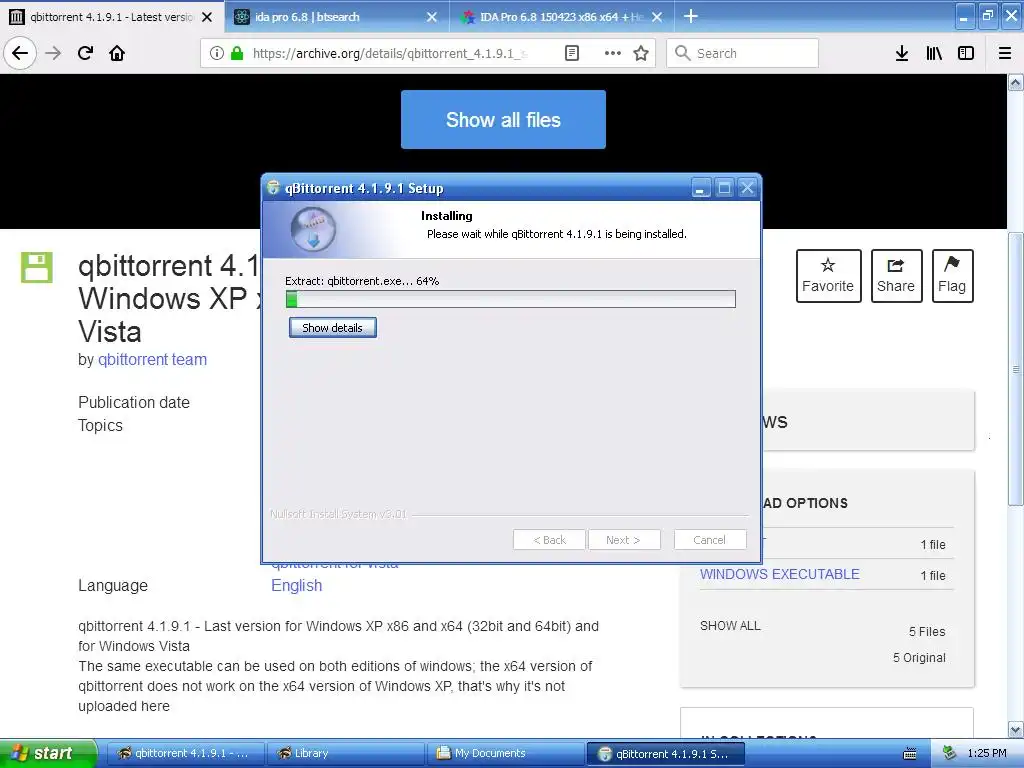Click the Topics label

coord(100,425)
